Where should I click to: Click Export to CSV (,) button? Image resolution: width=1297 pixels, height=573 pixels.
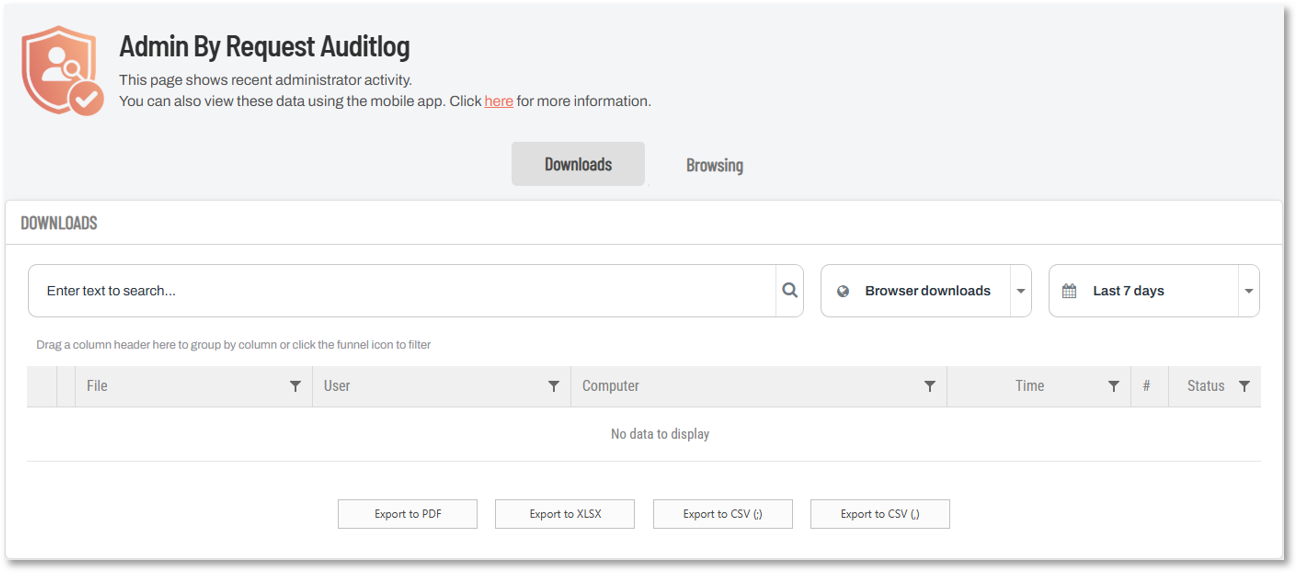click(880, 514)
